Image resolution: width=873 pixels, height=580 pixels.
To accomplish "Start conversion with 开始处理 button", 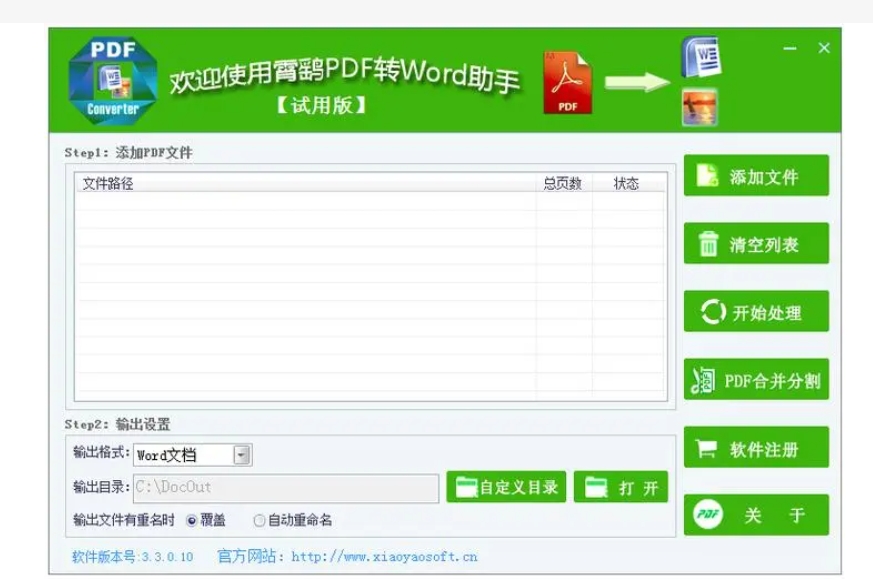I will click(x=756, y=312).
